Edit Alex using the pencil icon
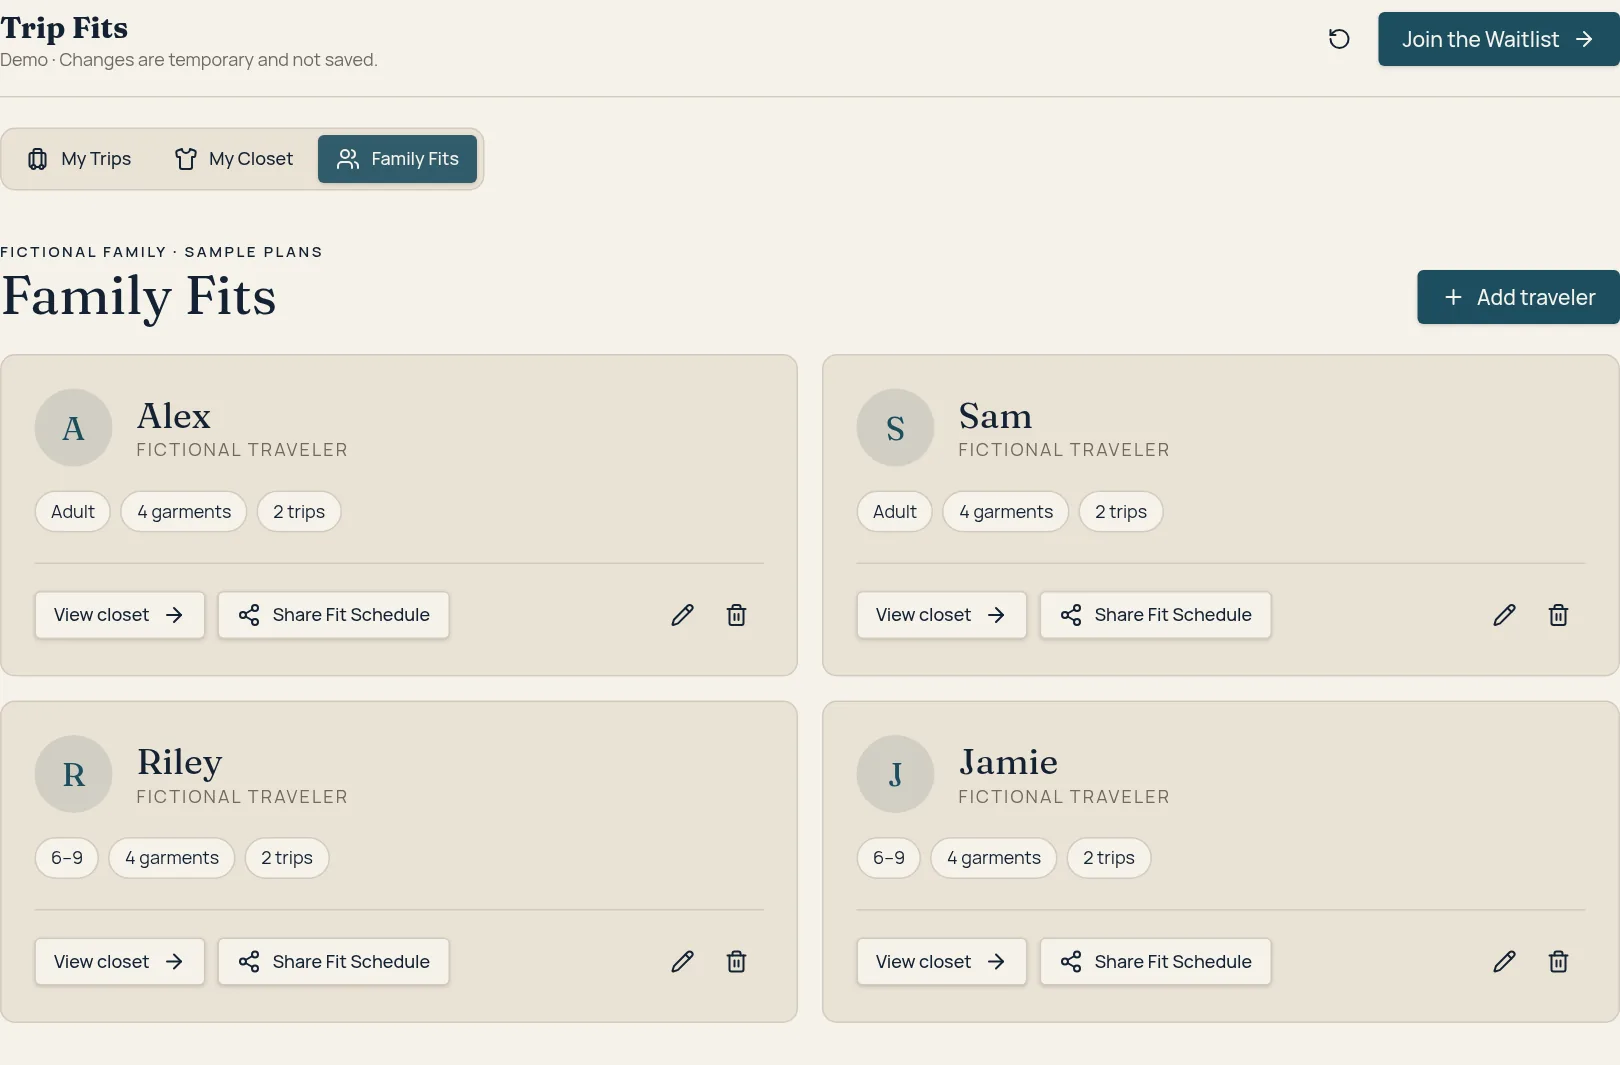The width and height of the screenshot is (1620, 1065). (x=682, y=615)
